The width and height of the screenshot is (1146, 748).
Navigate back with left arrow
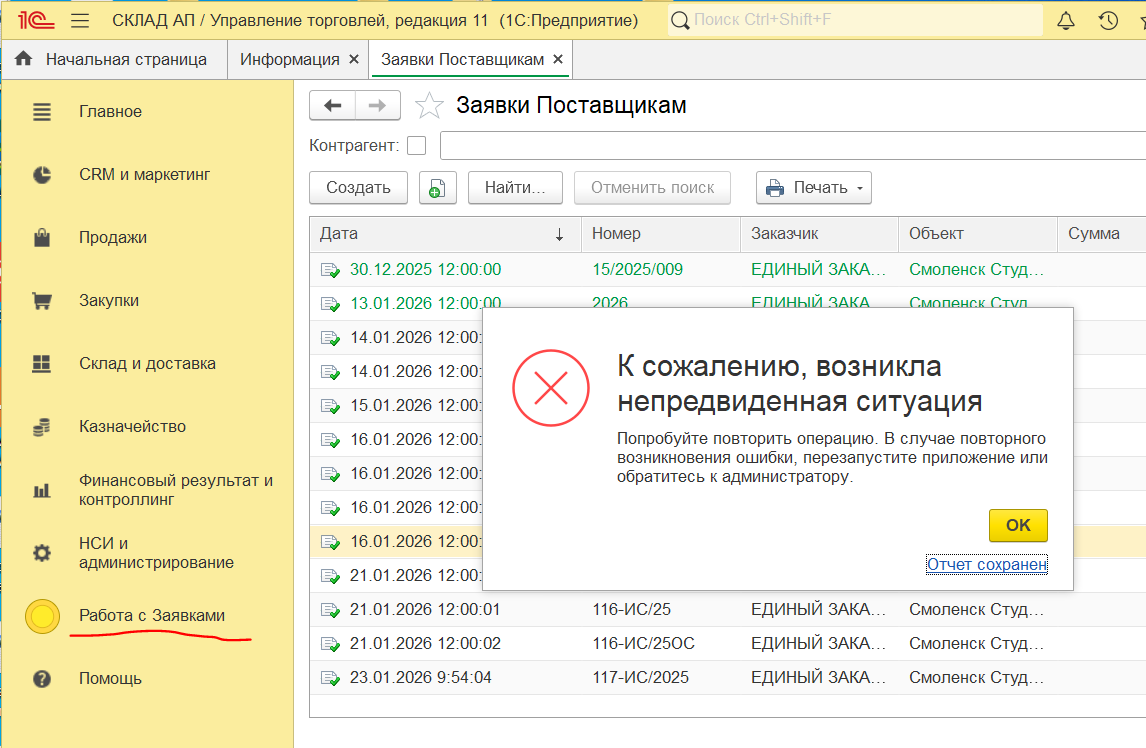pos(333,105)
